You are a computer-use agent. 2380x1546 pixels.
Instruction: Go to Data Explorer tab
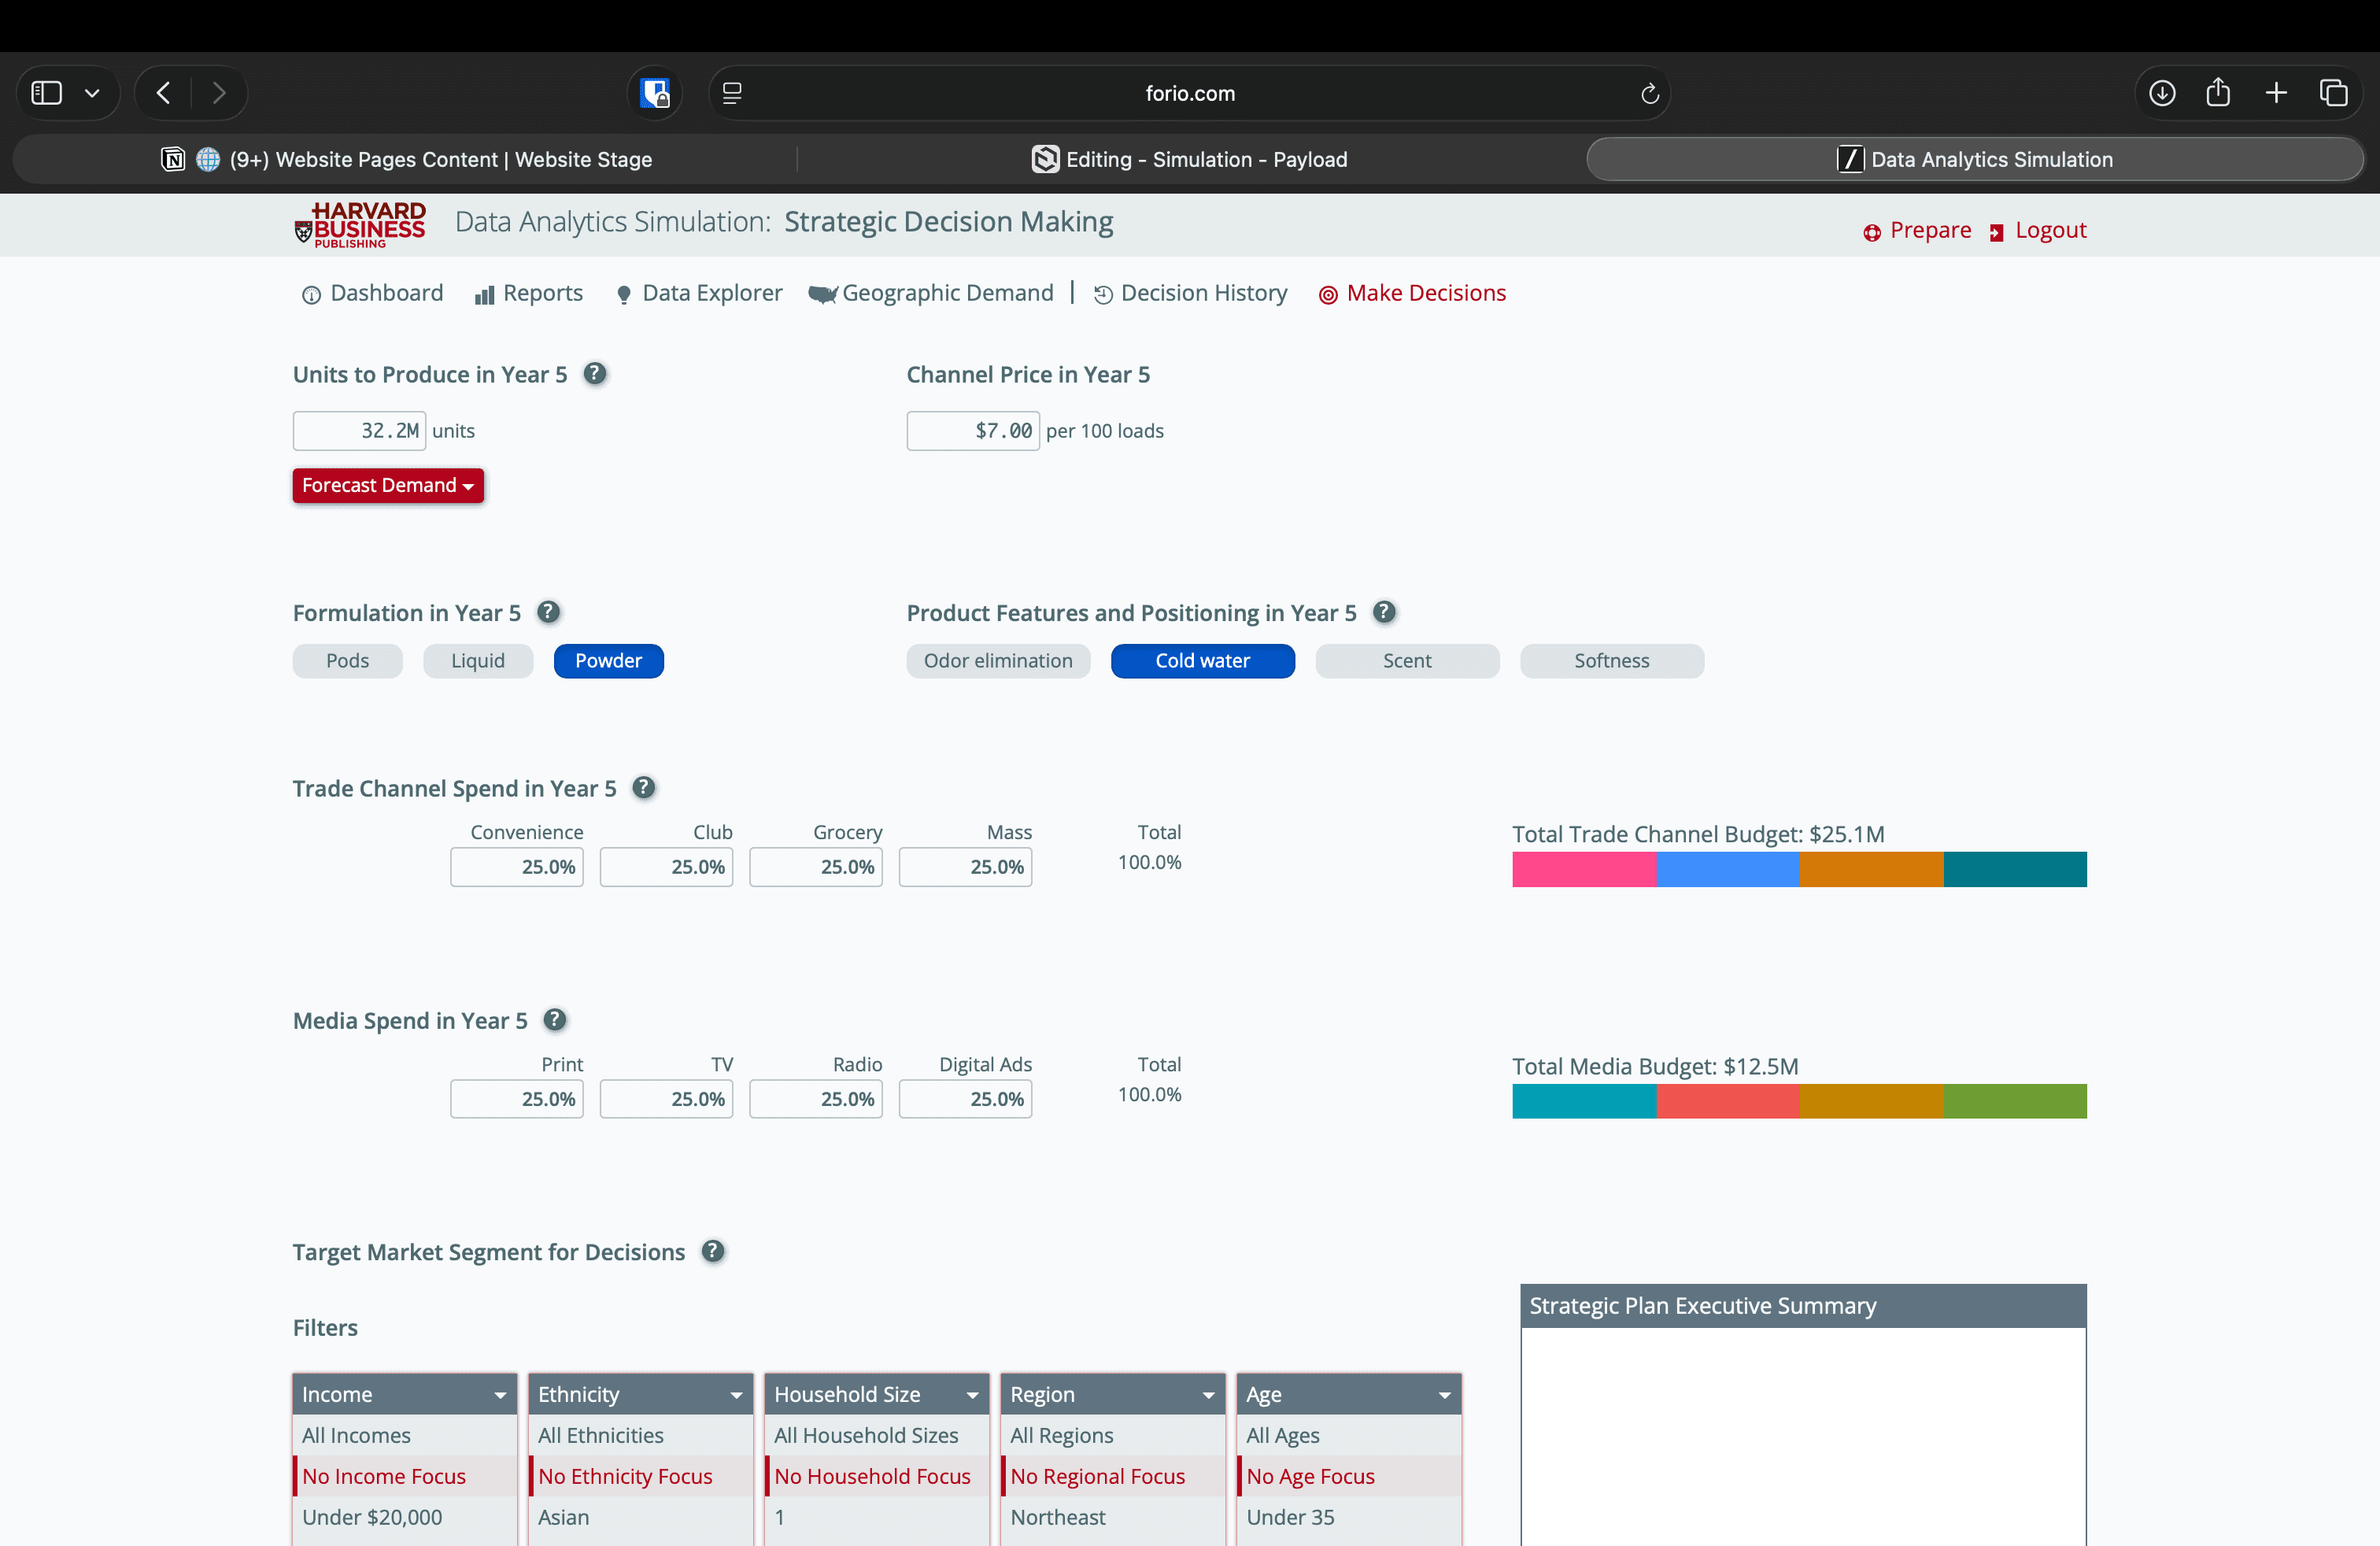(699, 293)
